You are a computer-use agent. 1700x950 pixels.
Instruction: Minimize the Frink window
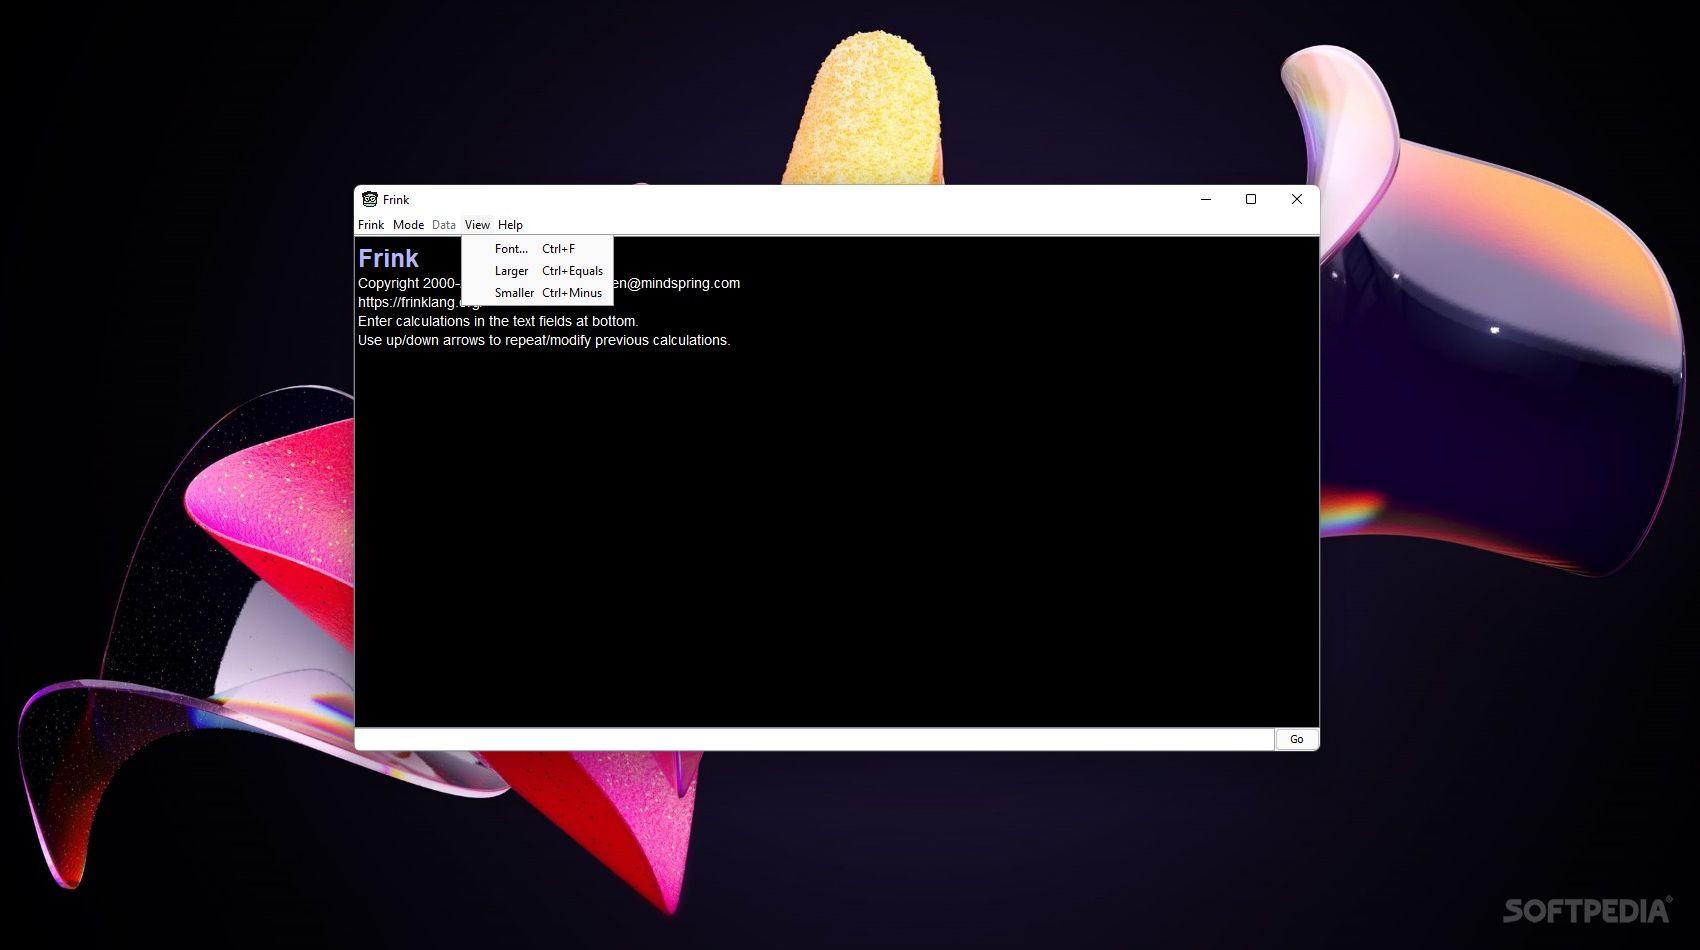1205,199
